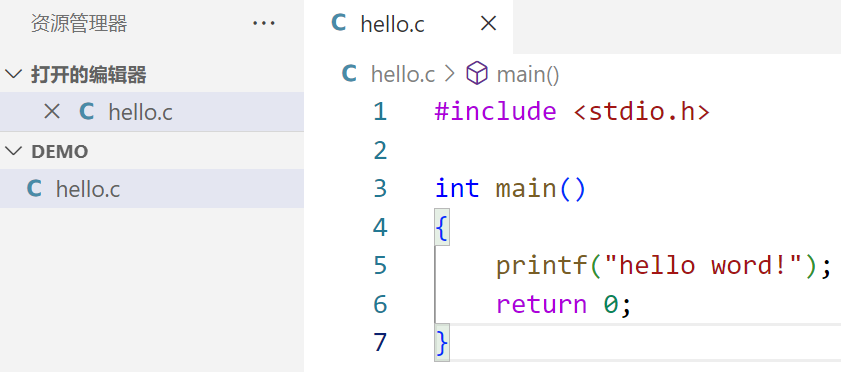Click the return keyword on line 6
841x372 pixels.
[x=541, y=304]
